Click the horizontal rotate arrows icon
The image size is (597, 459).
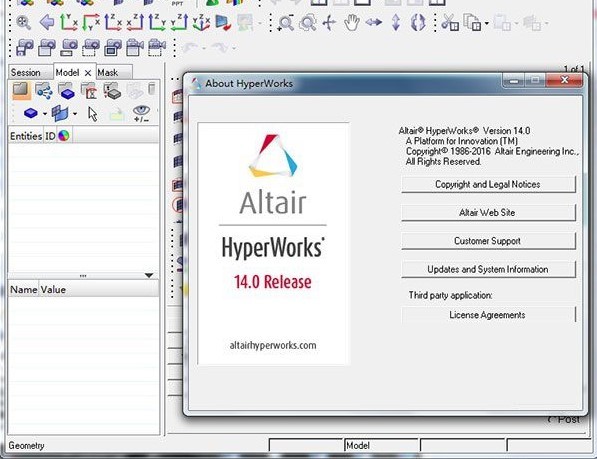[374, 23]
